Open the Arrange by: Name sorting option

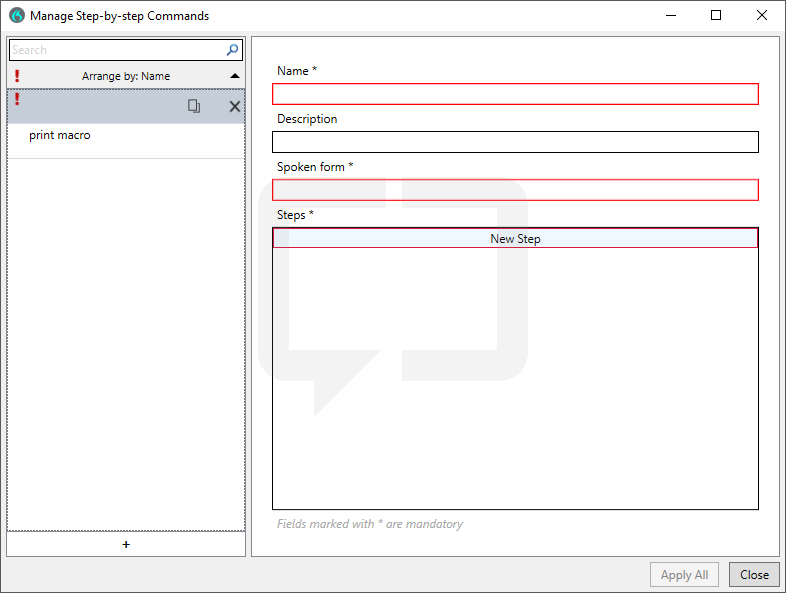tap(126, 76)
